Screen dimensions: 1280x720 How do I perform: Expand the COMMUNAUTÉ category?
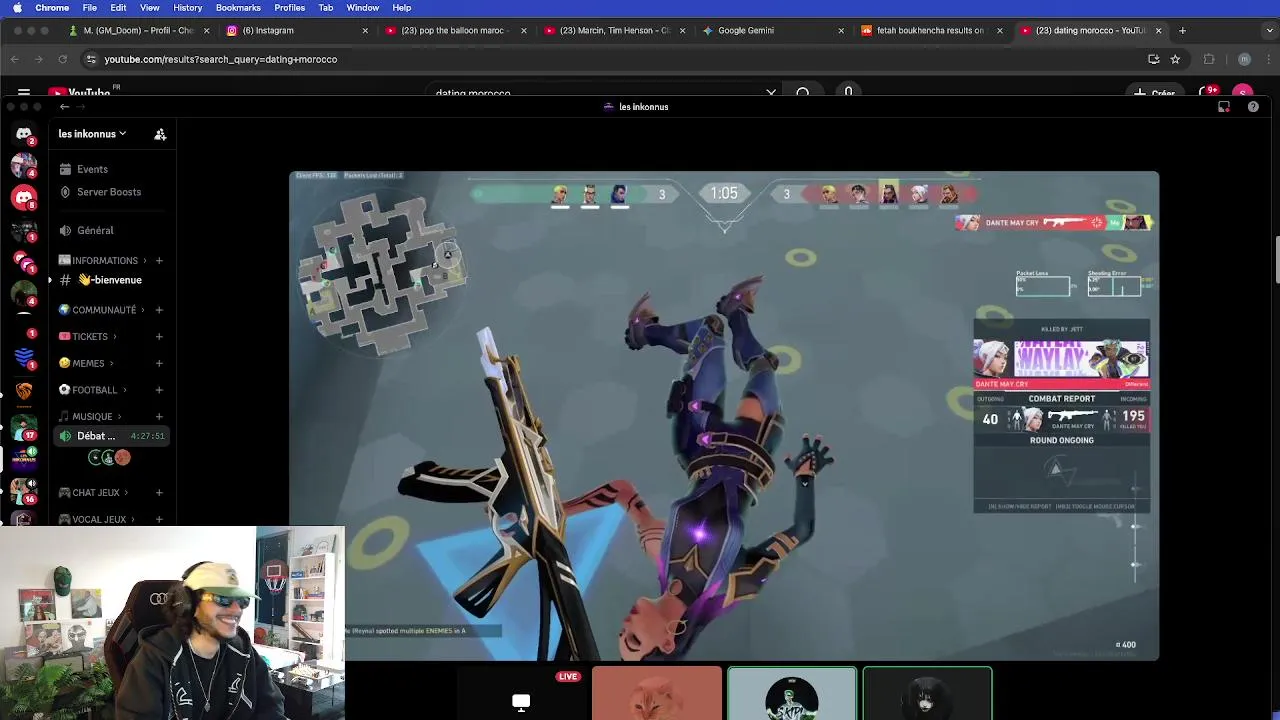pyautogui.click(x=103, y=310)
